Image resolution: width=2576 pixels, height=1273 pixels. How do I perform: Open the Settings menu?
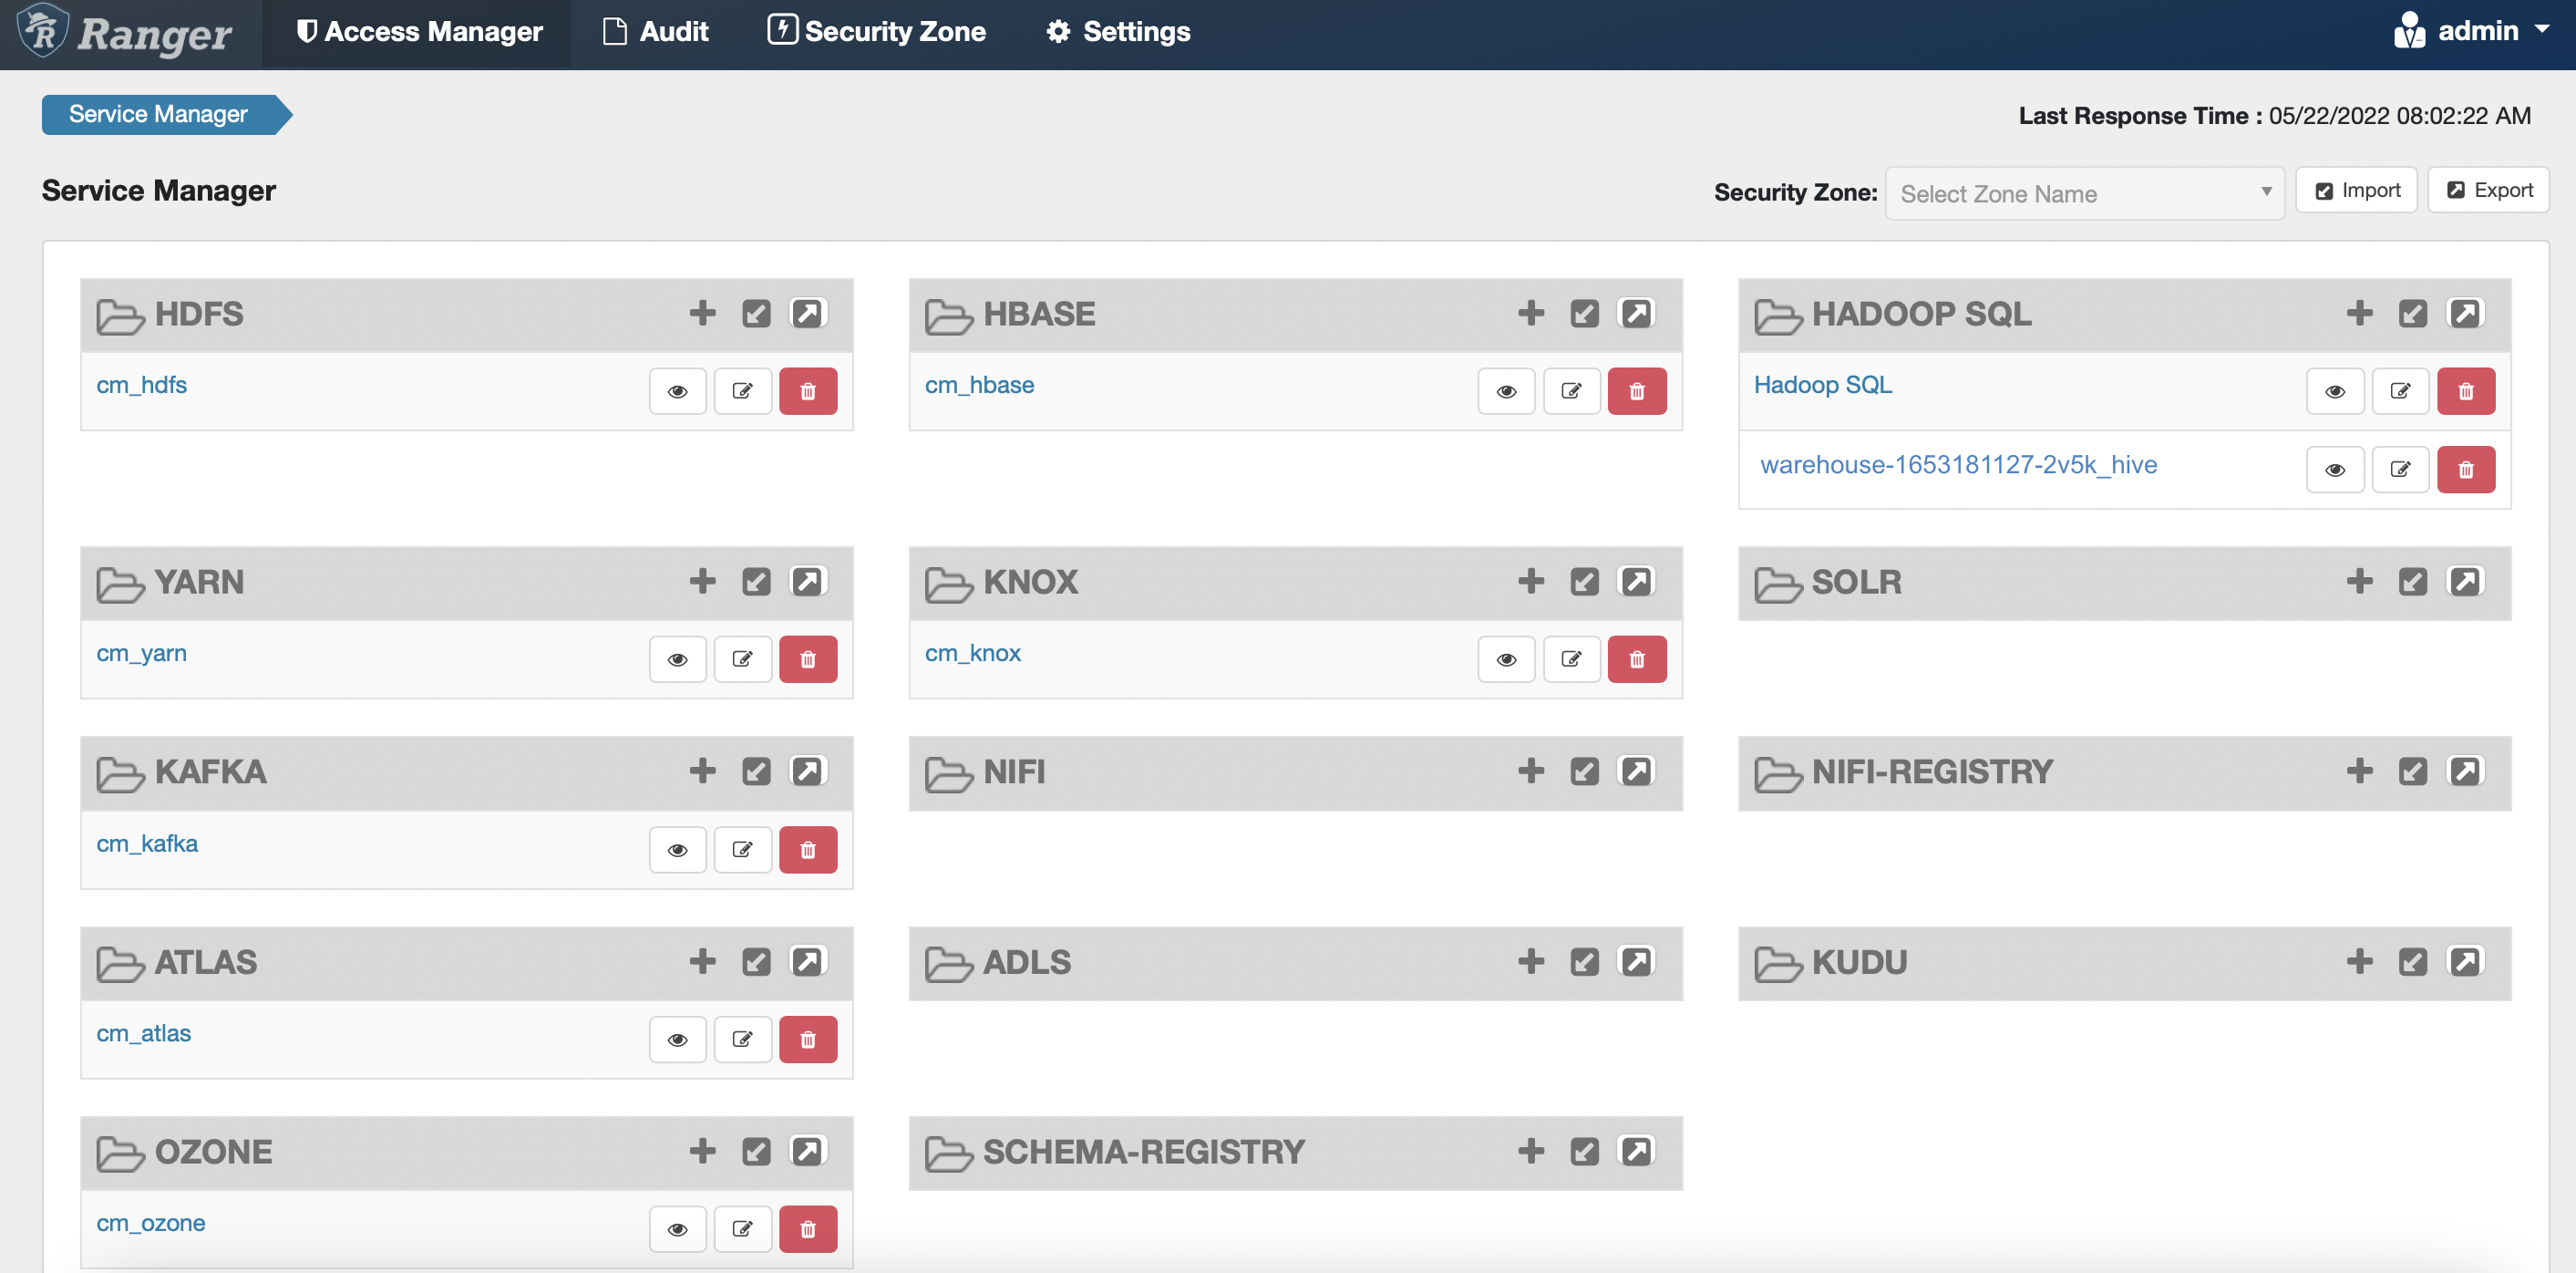(1118, 31)
